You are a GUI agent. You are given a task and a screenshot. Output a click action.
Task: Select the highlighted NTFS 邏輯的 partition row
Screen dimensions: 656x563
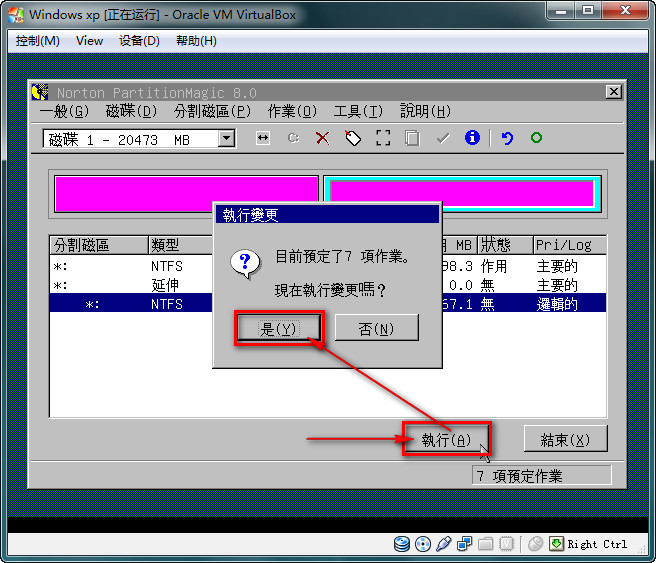328,304
